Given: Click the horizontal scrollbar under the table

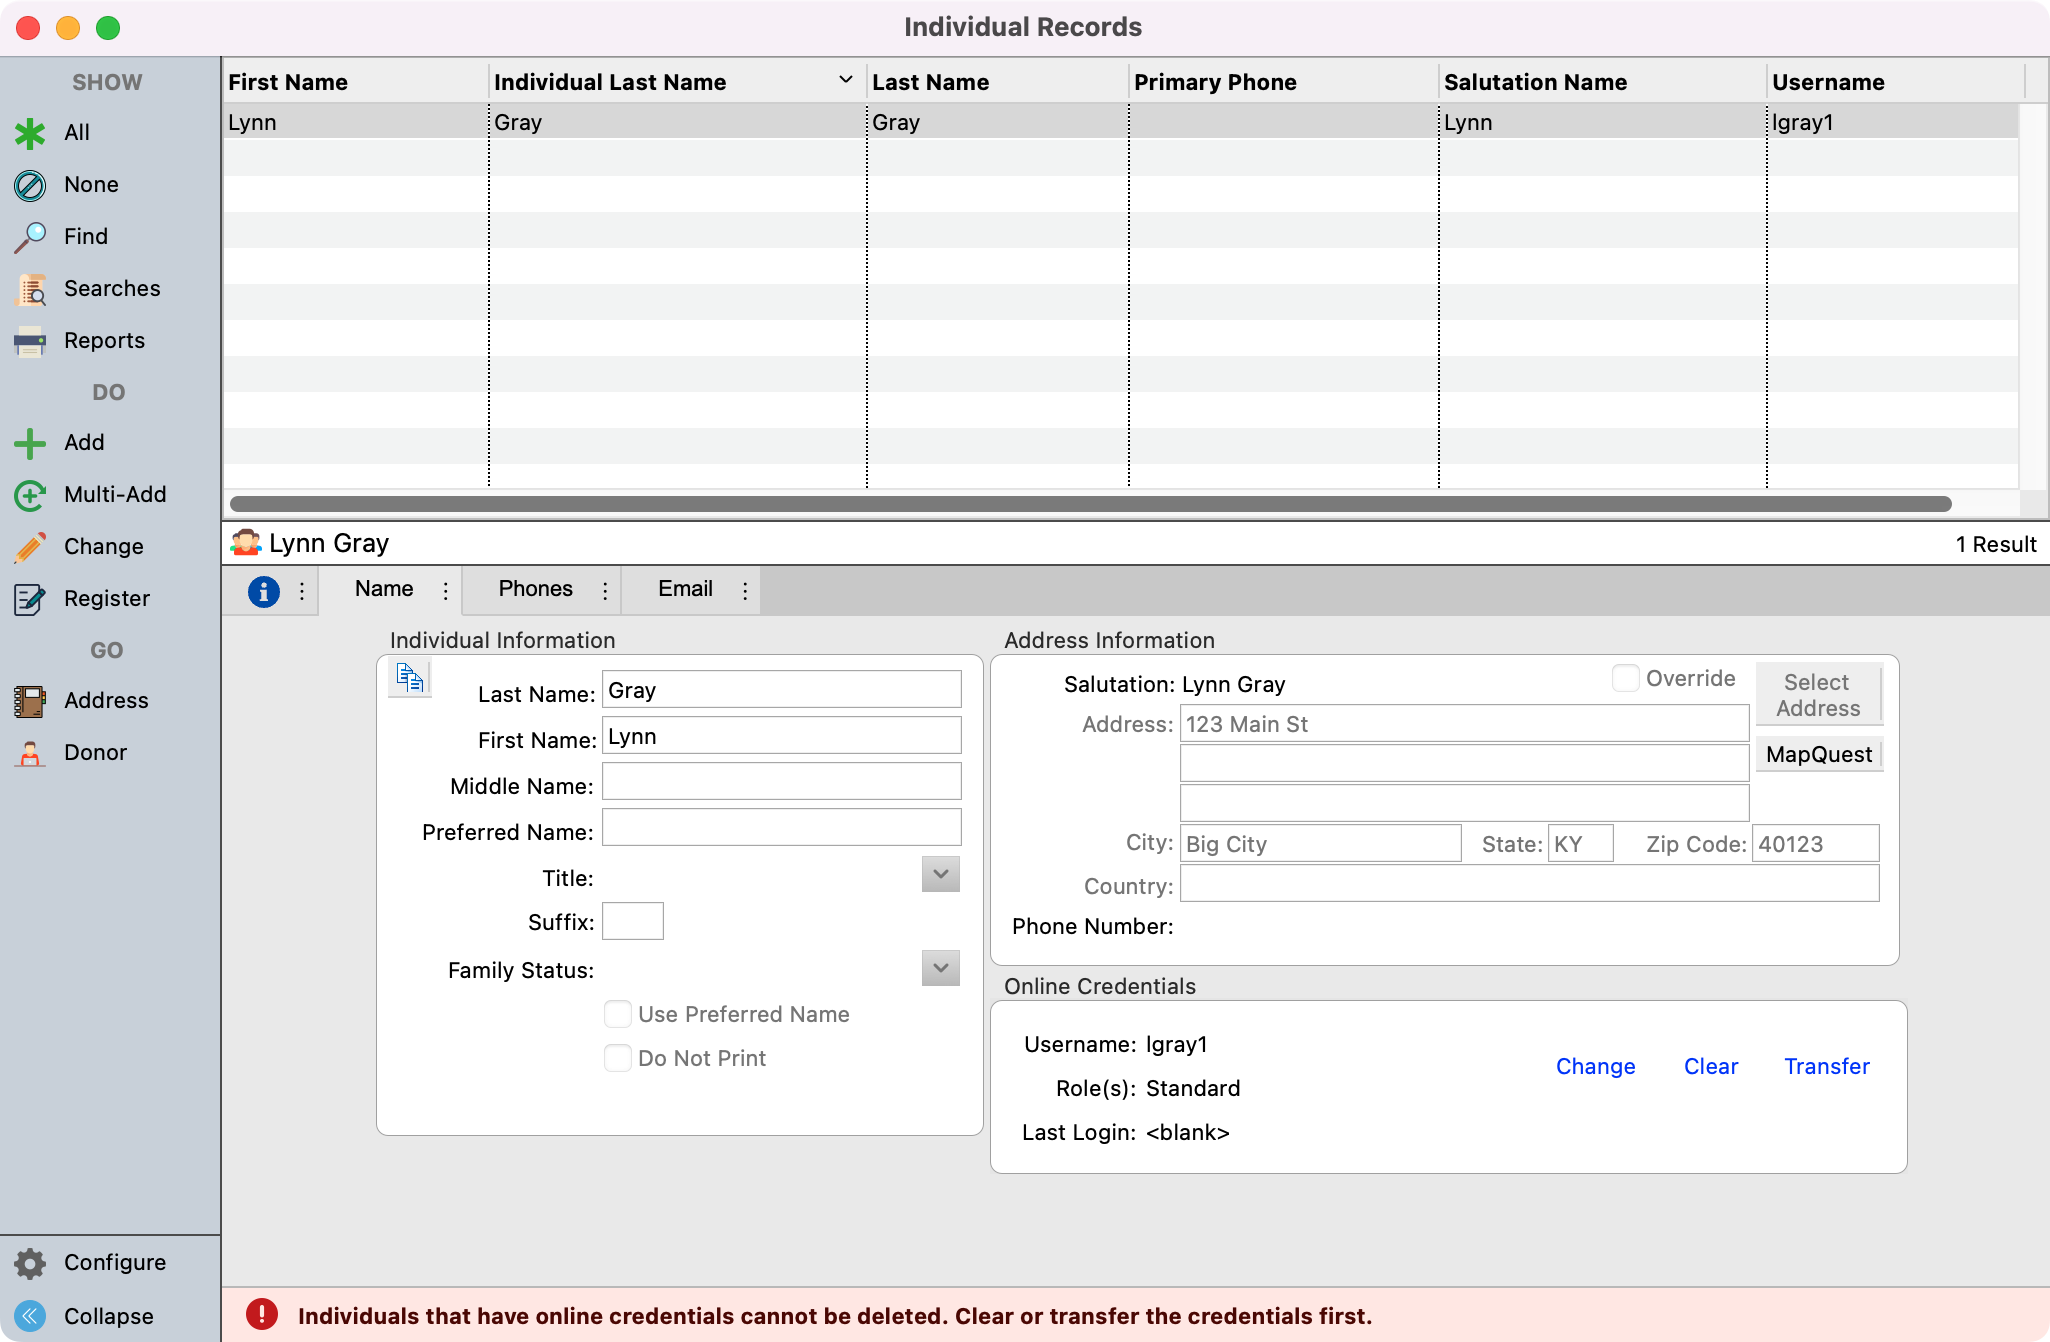Looking at the screenshot, I should click(1090, 504).
